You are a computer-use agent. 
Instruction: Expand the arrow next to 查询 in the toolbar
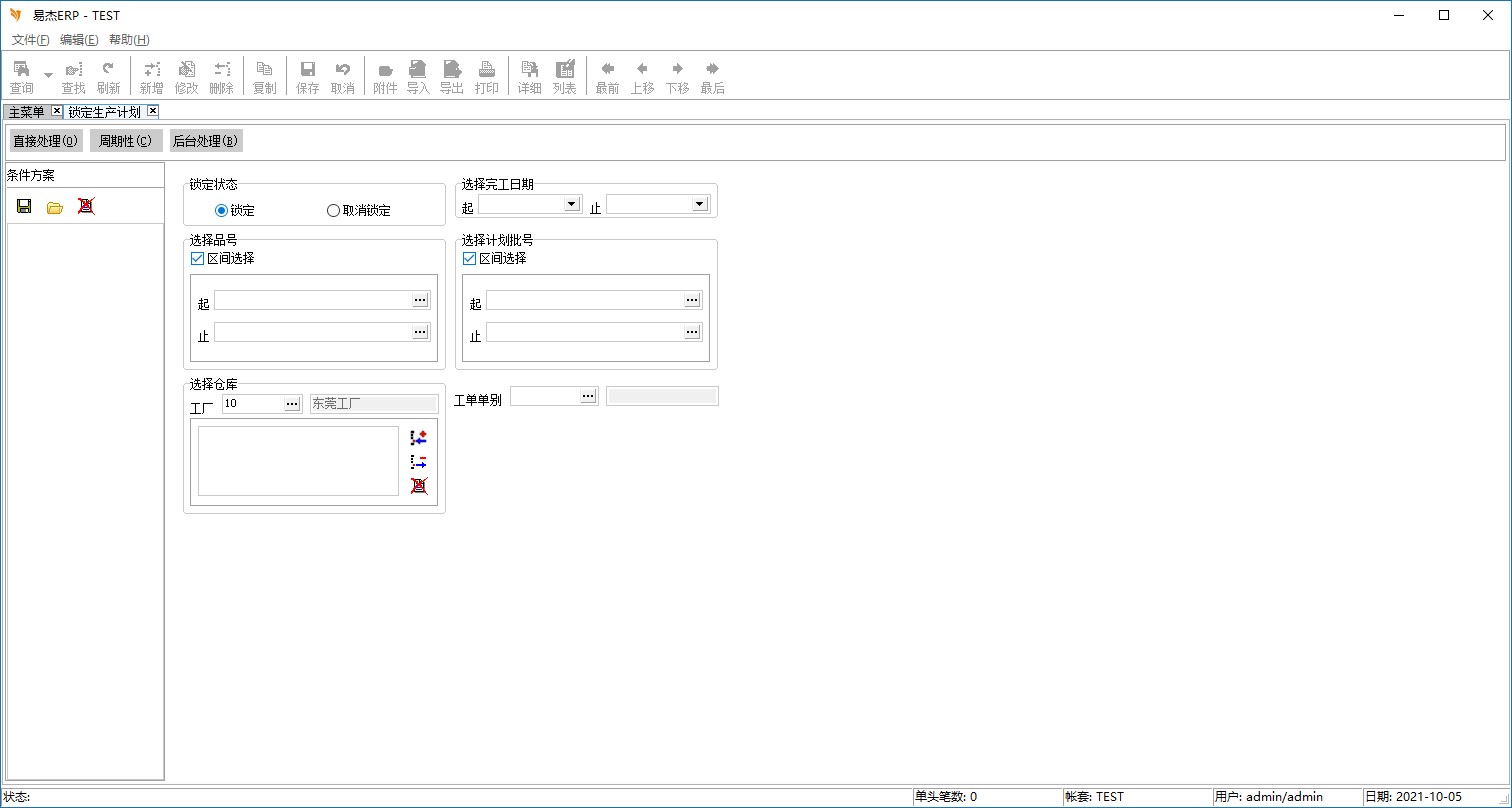48,76
